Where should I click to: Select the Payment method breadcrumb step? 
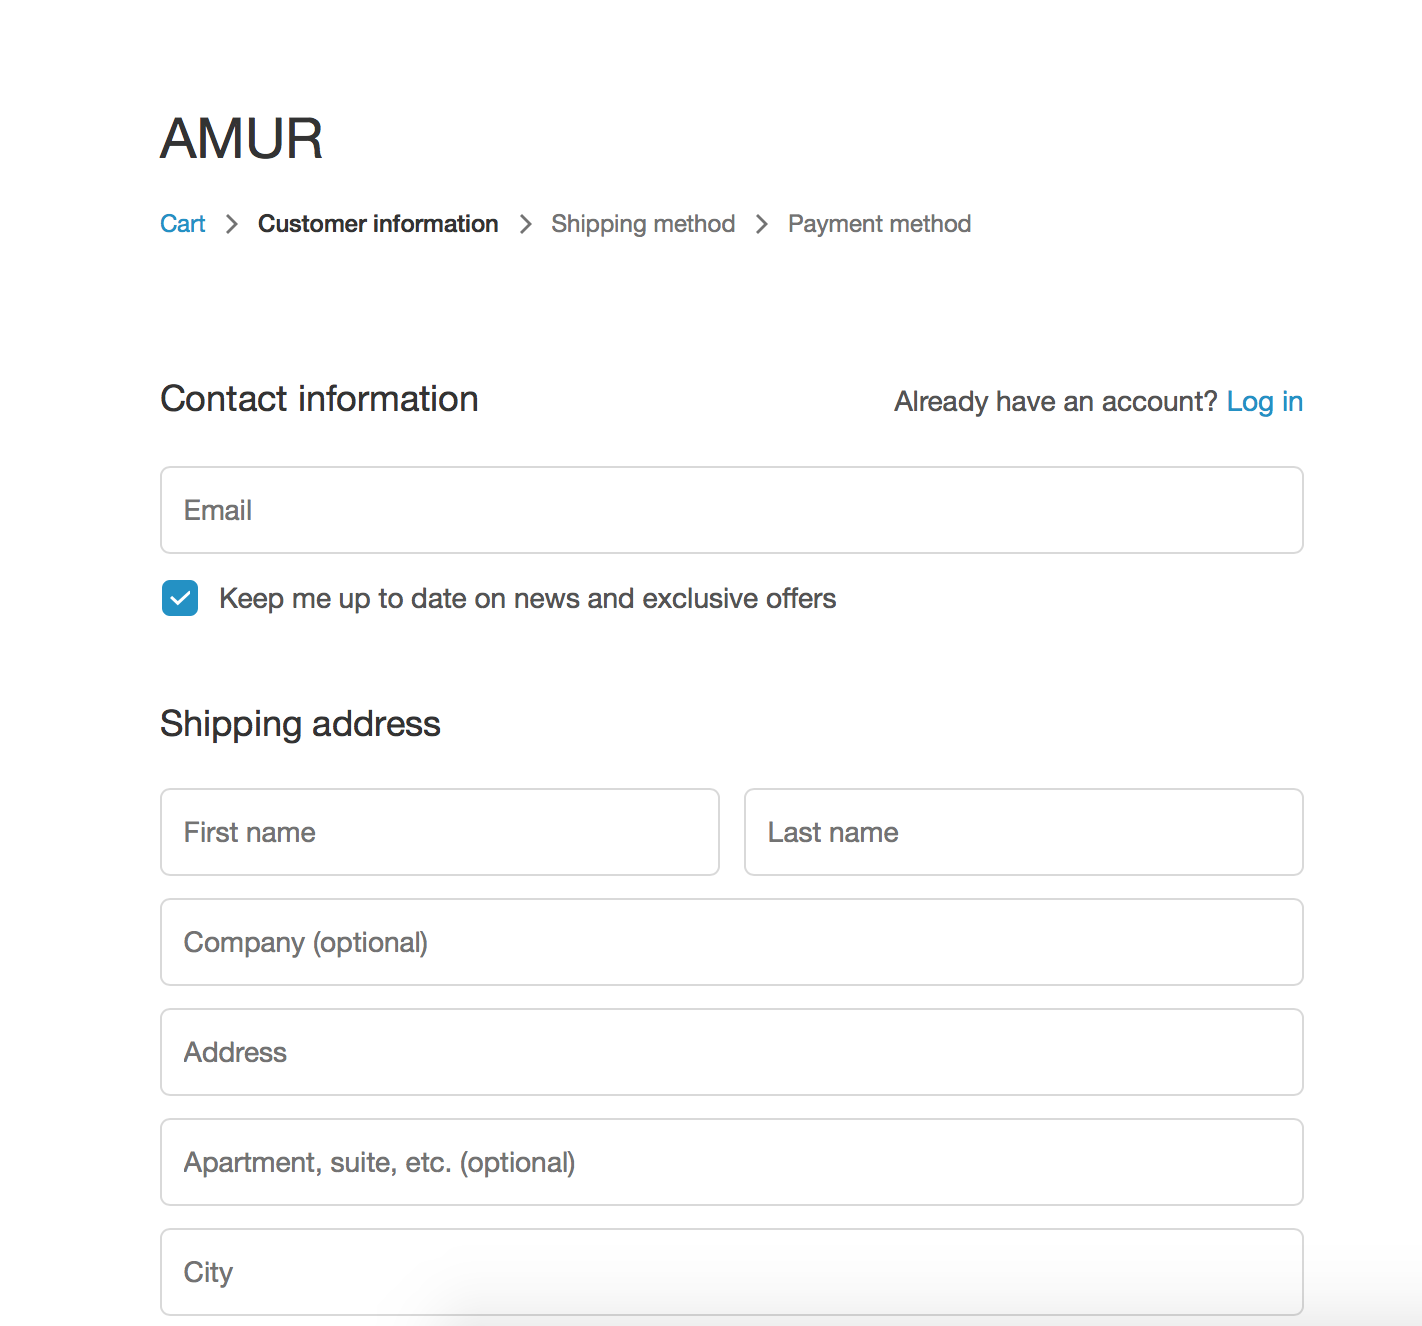(x=879, y=224)
